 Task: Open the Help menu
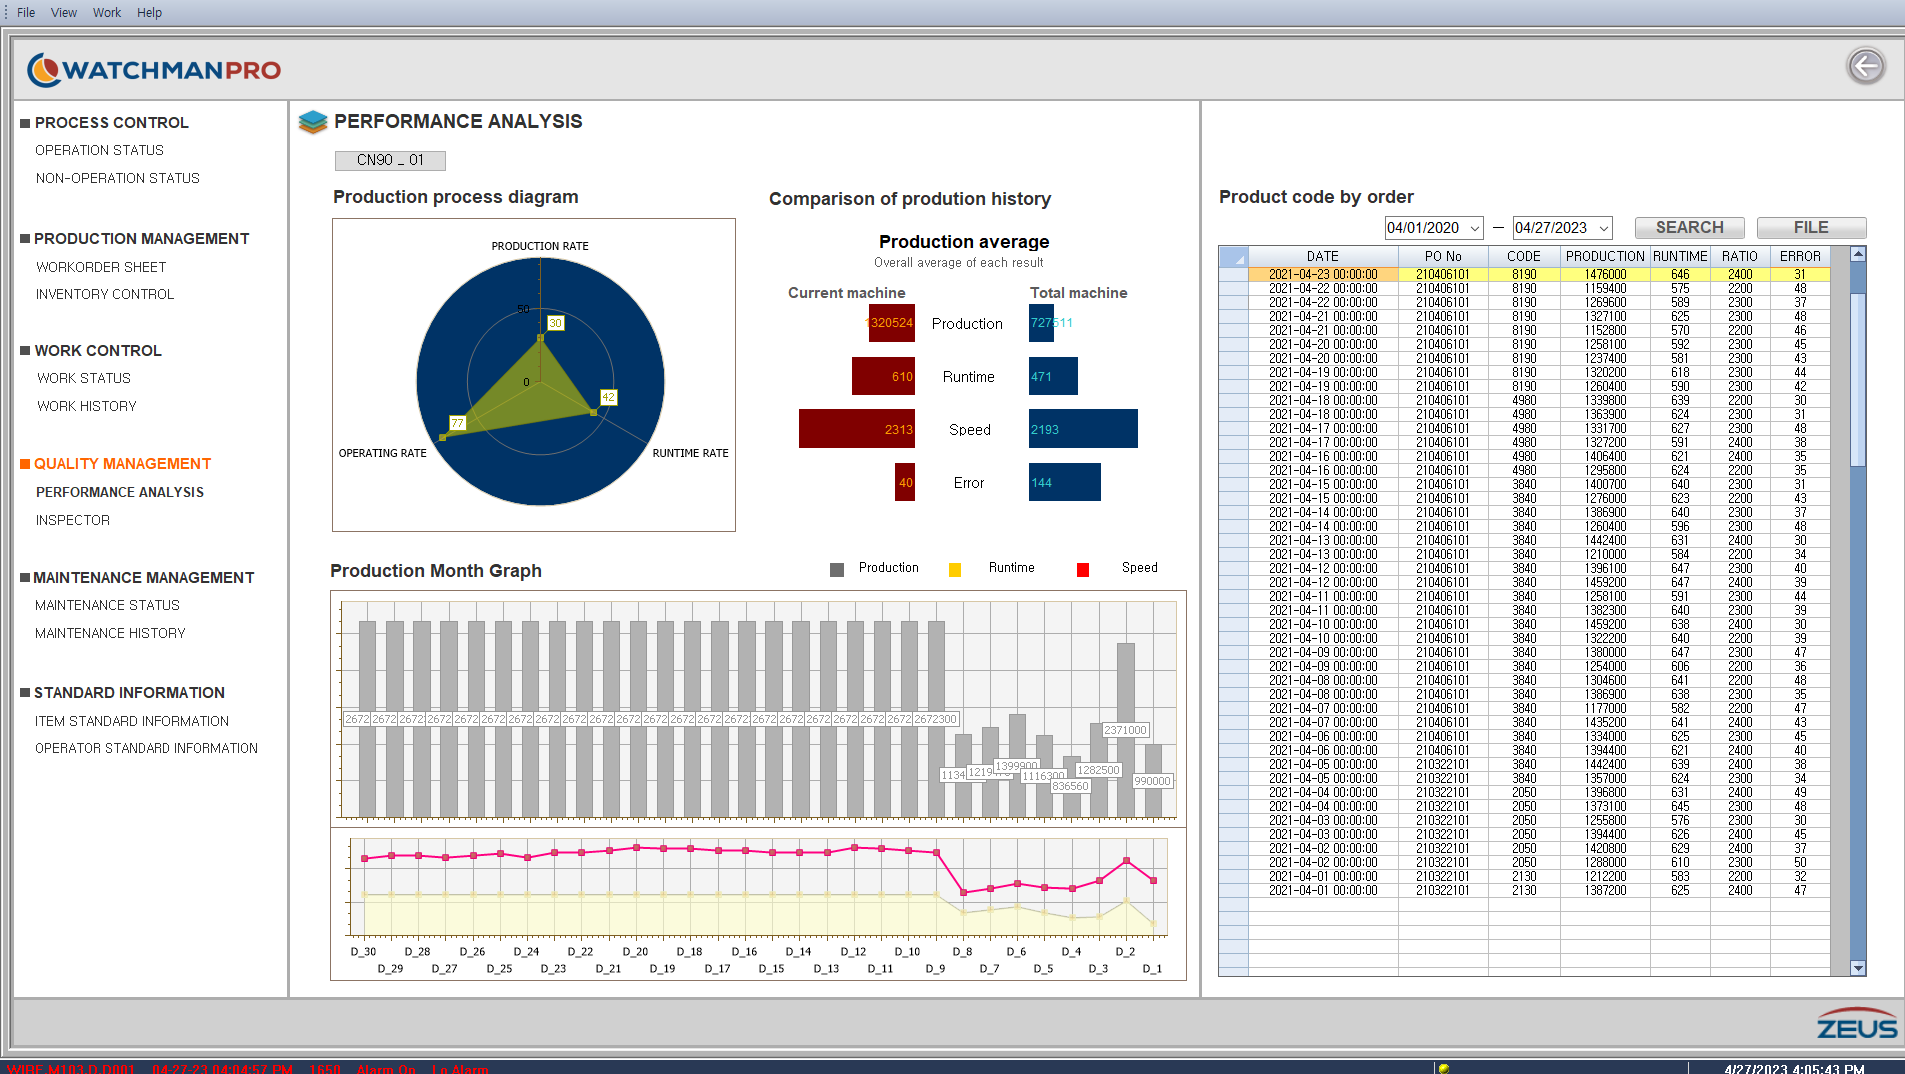tap(149, 12)
